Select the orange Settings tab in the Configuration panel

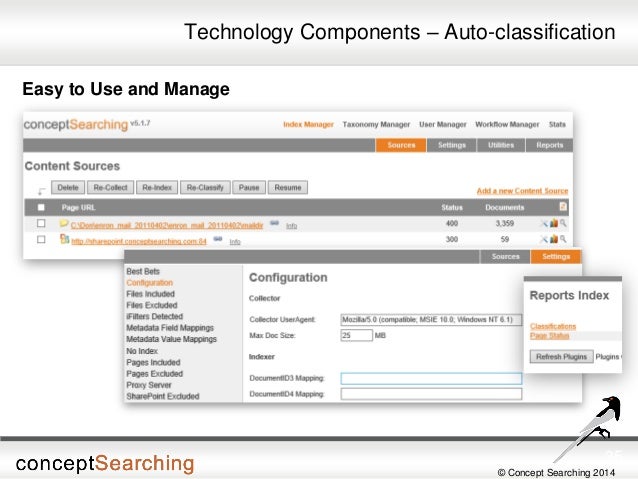[556, 257]
